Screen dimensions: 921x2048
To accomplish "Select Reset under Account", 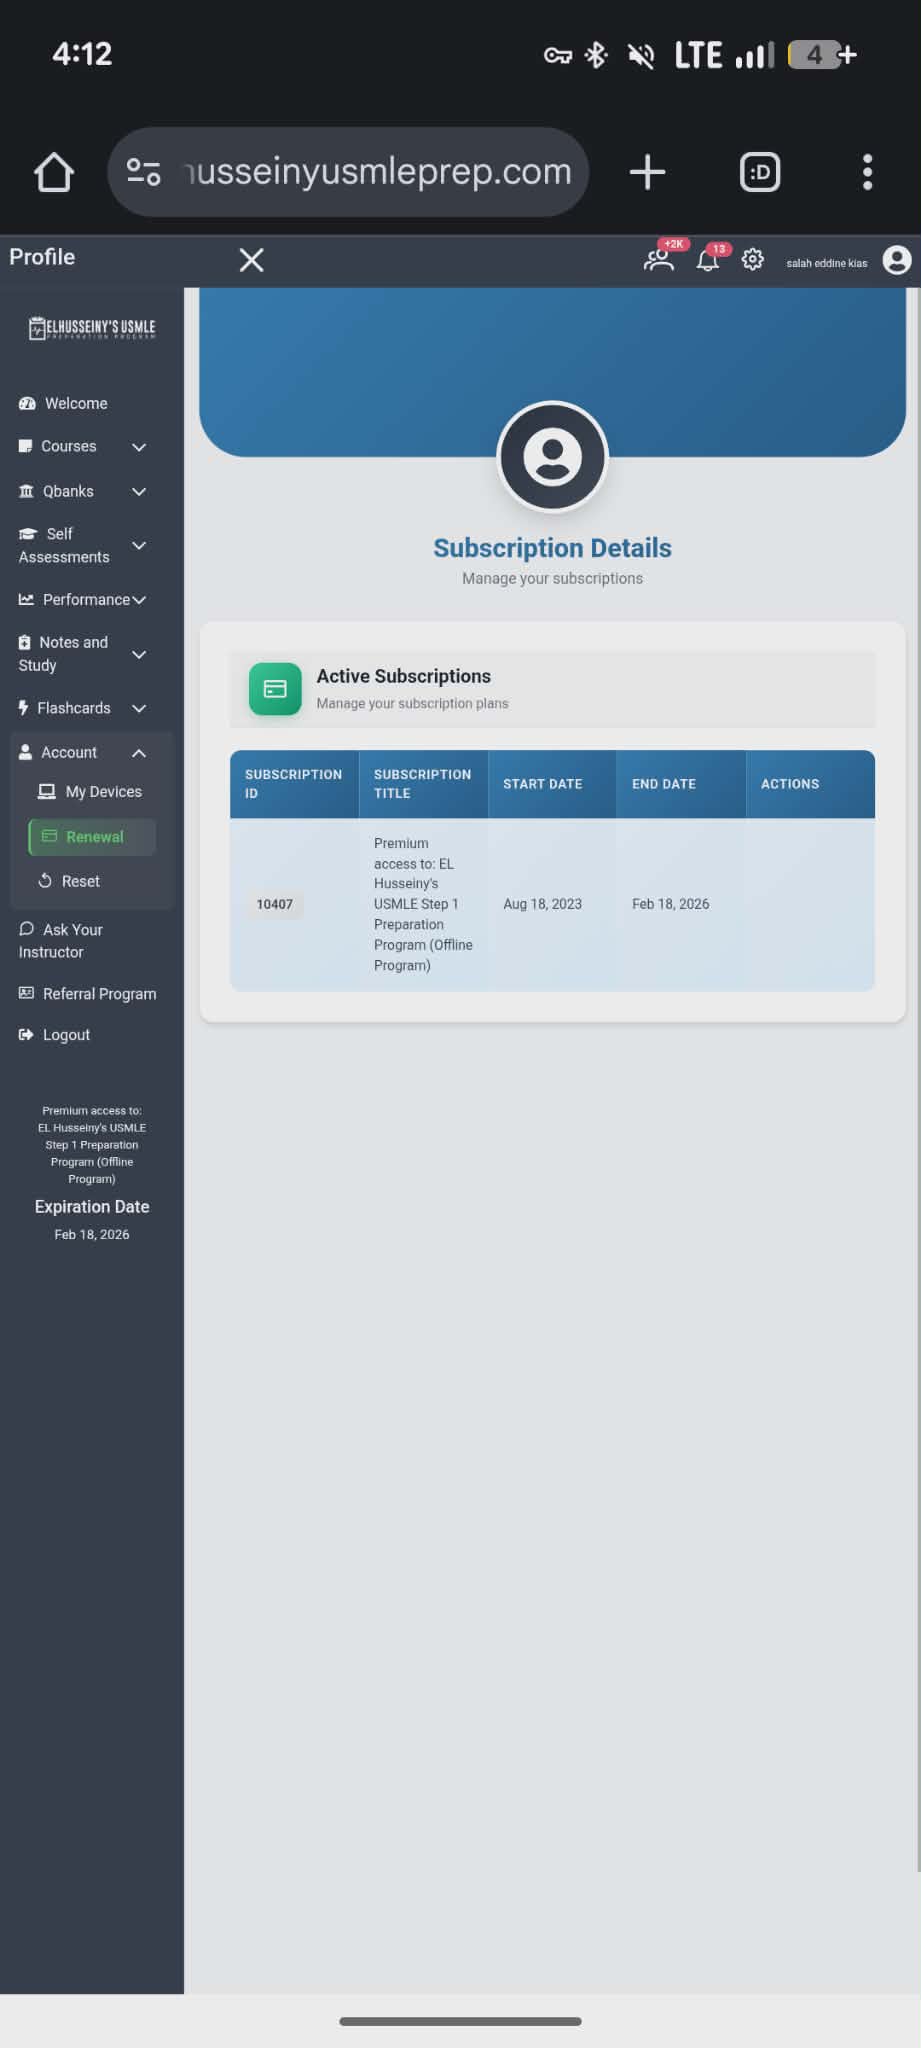I will point(80,881).
